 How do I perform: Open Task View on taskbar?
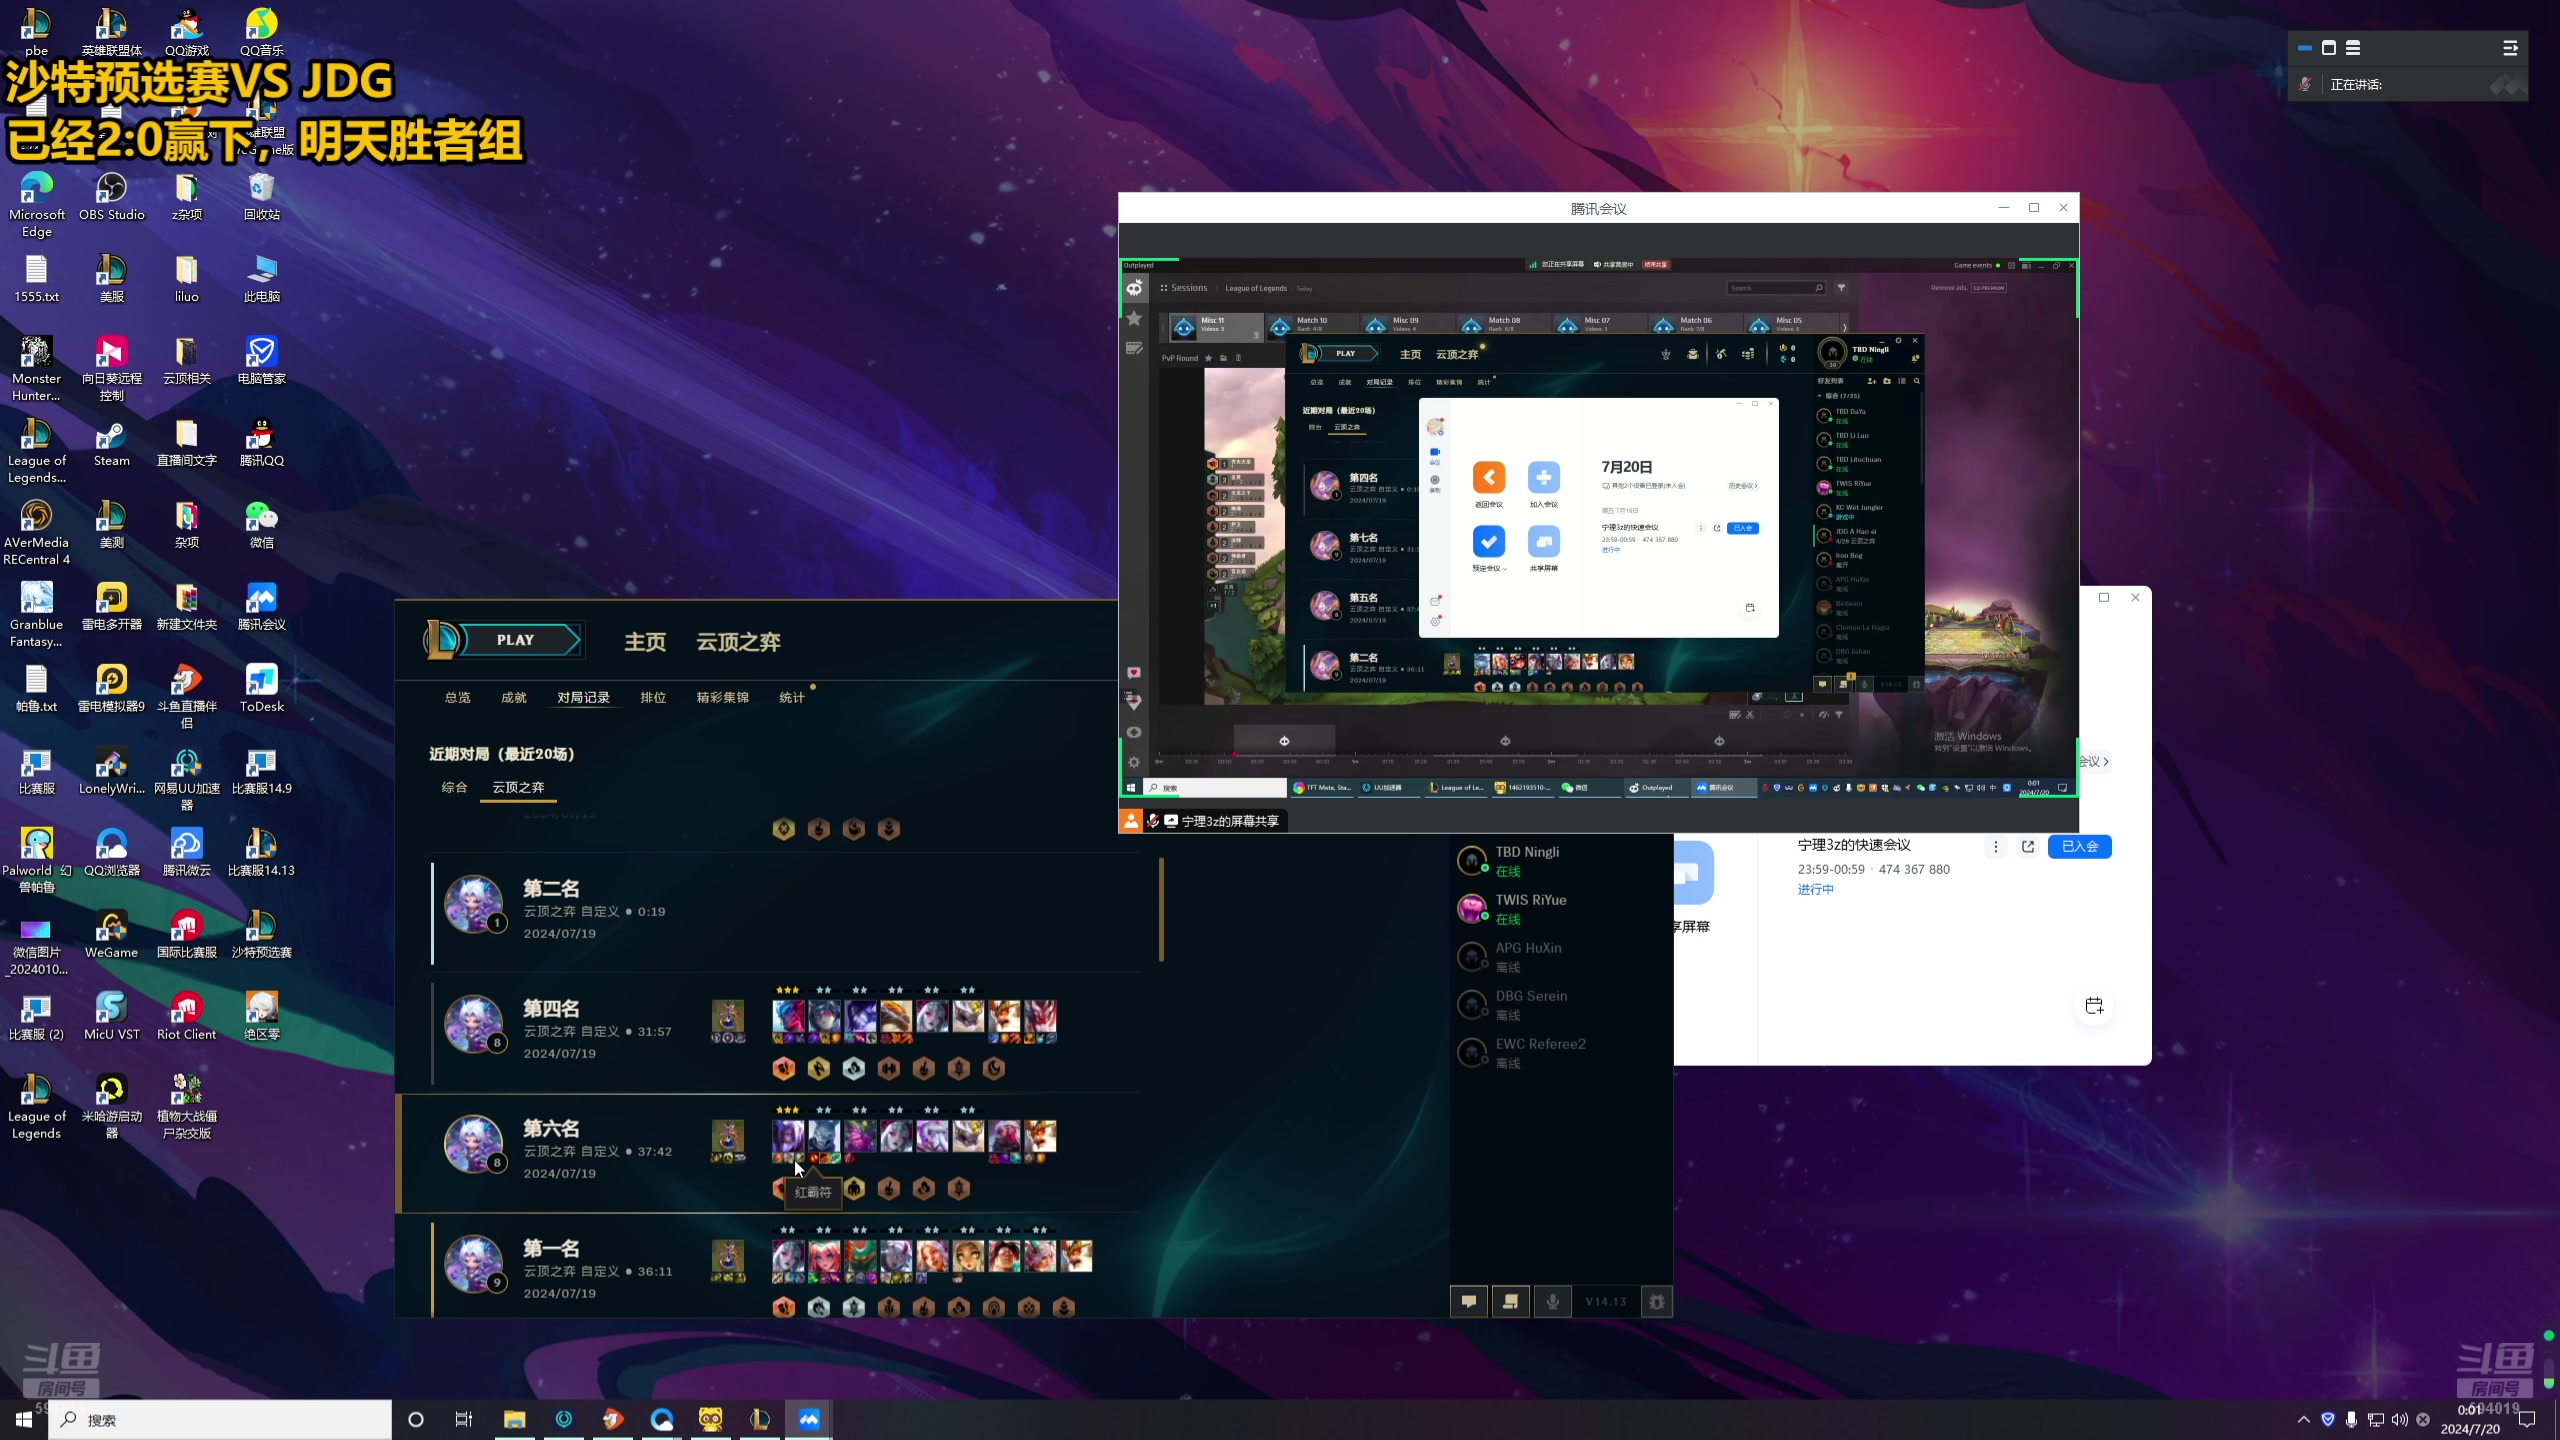coord(463,1419)
